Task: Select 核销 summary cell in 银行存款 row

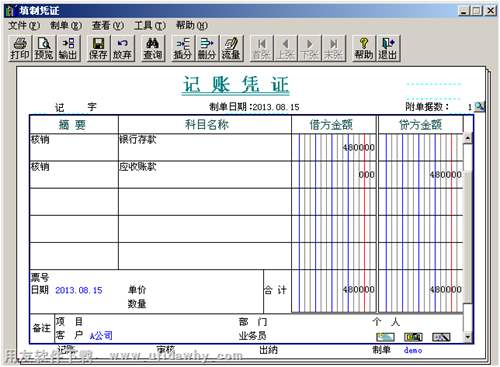Action: point(74,148)
